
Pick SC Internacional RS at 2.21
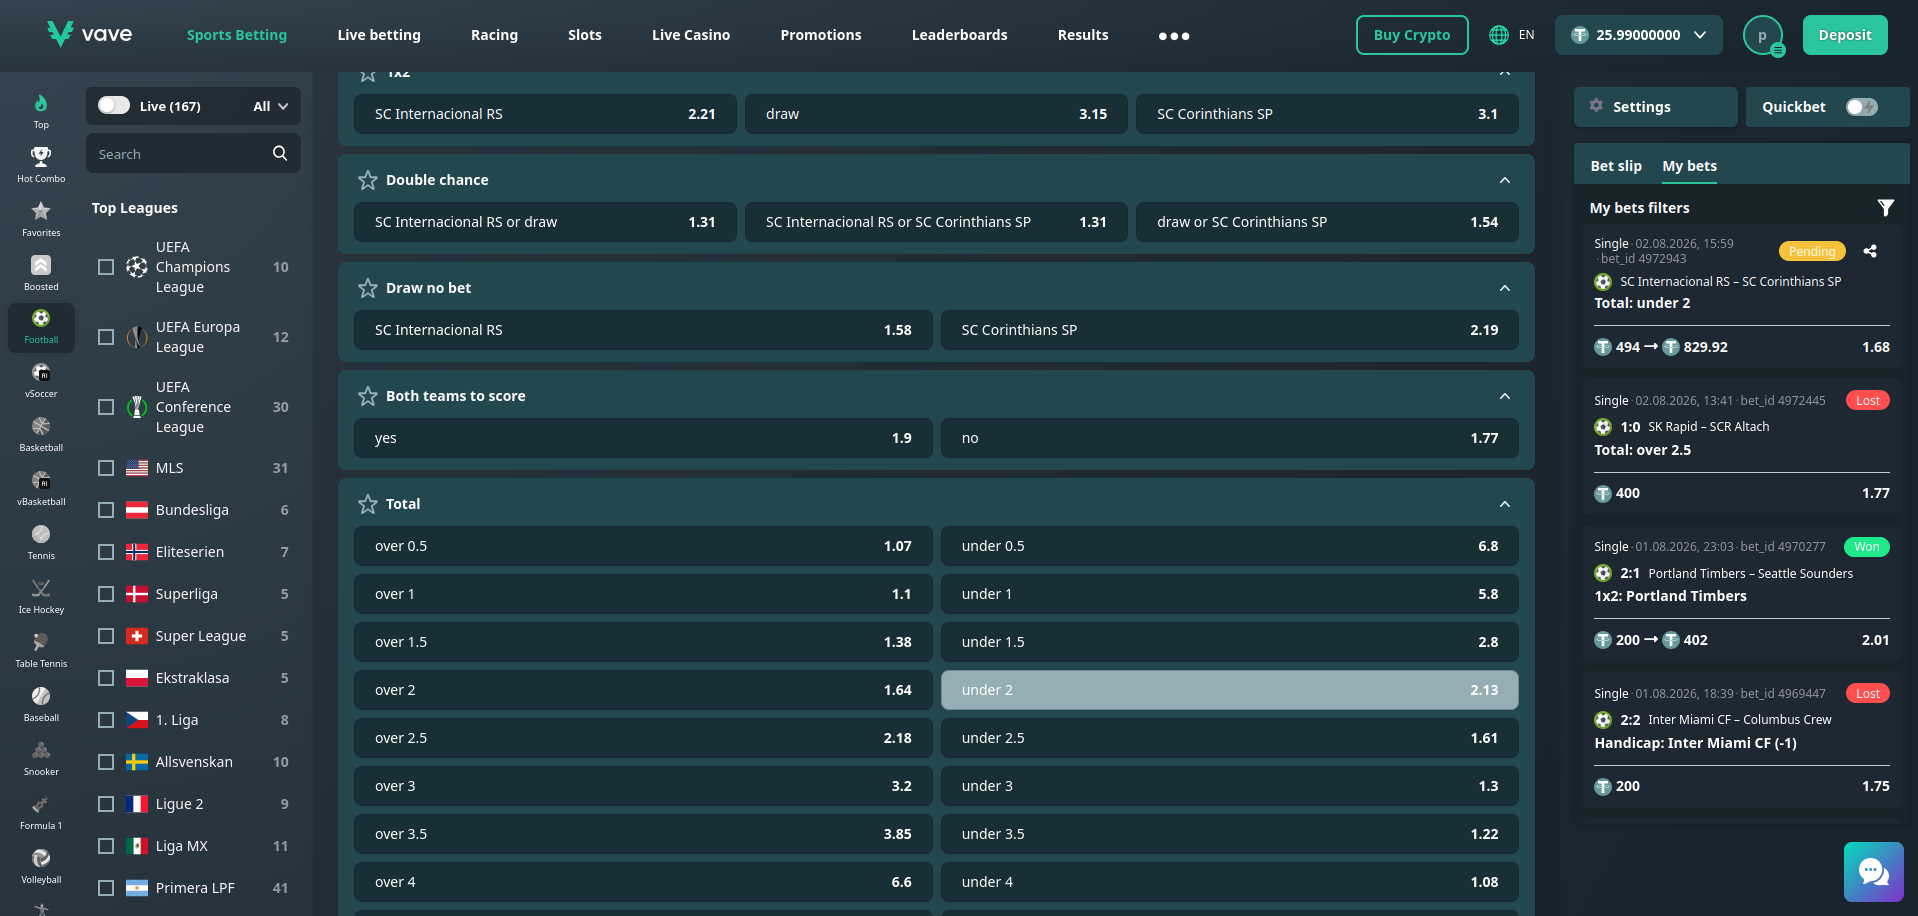545,114
